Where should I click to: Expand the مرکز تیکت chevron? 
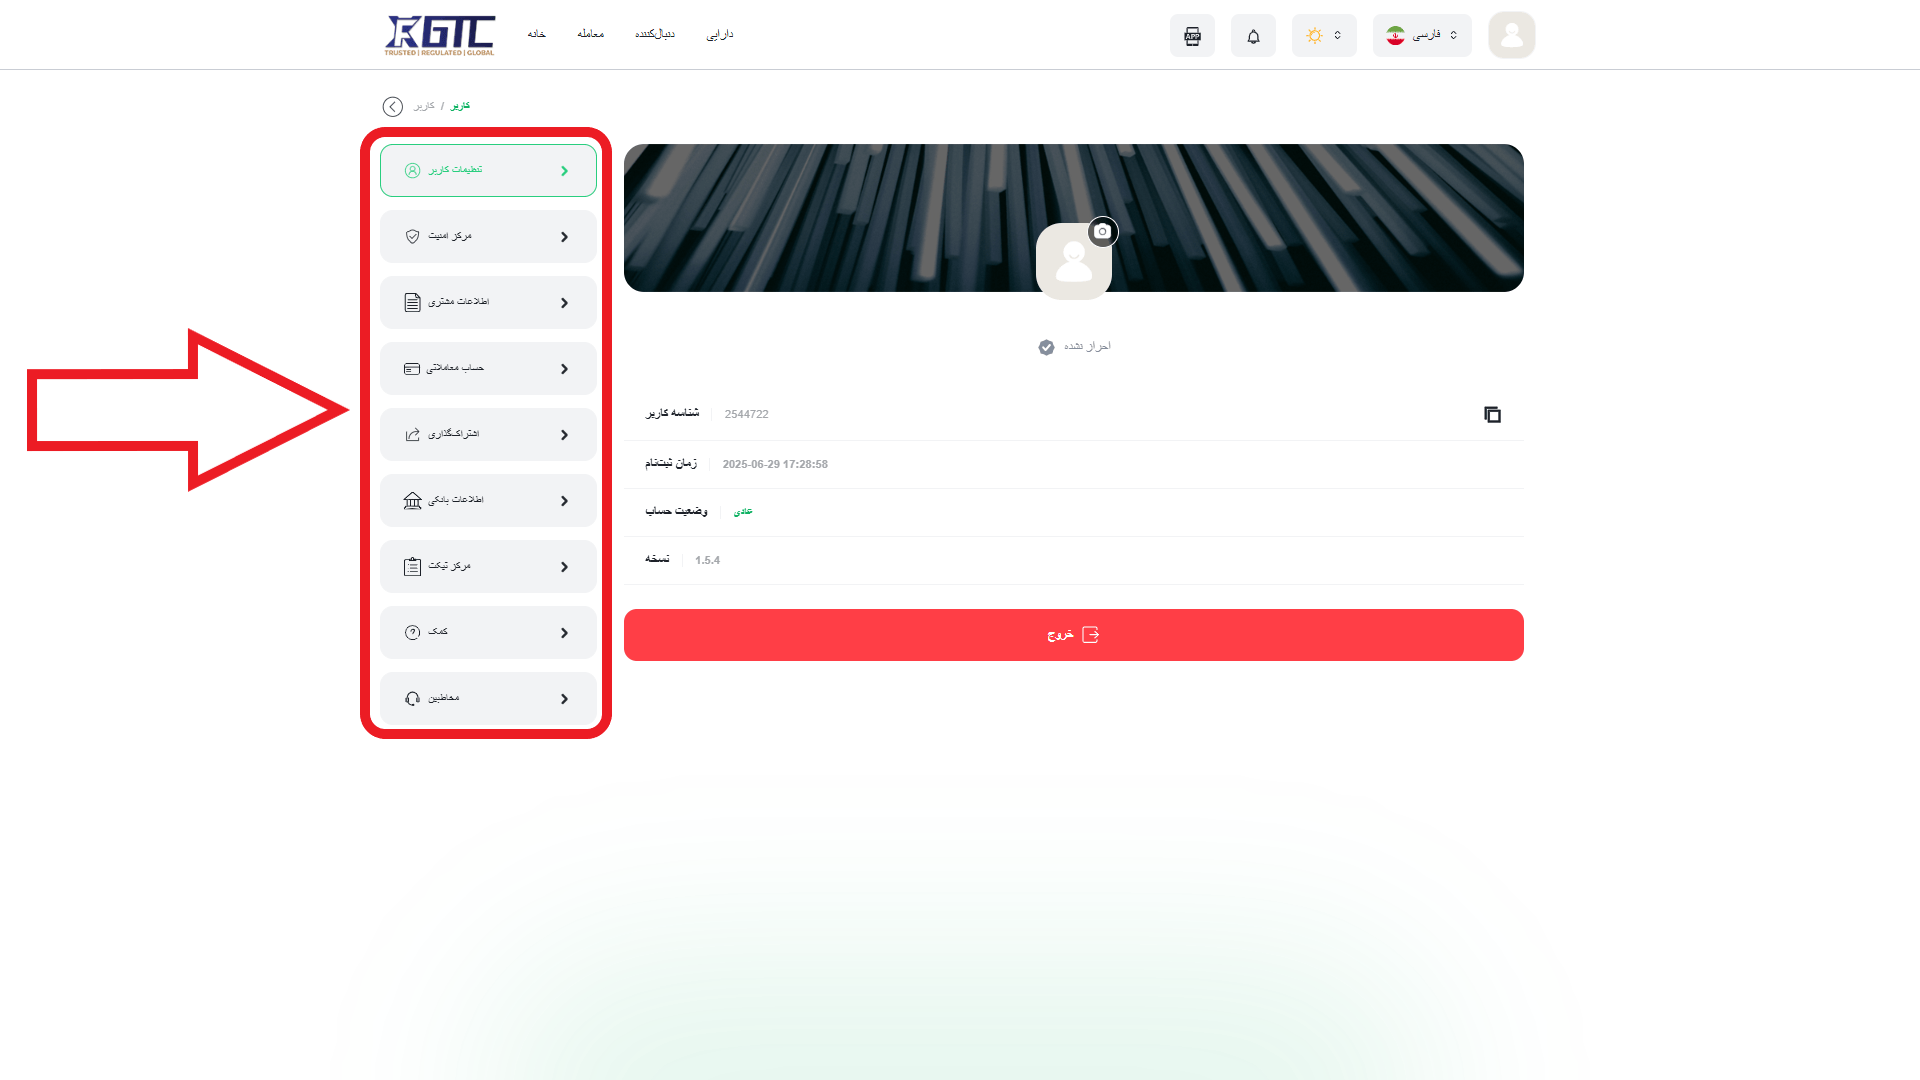pos(564,567)
